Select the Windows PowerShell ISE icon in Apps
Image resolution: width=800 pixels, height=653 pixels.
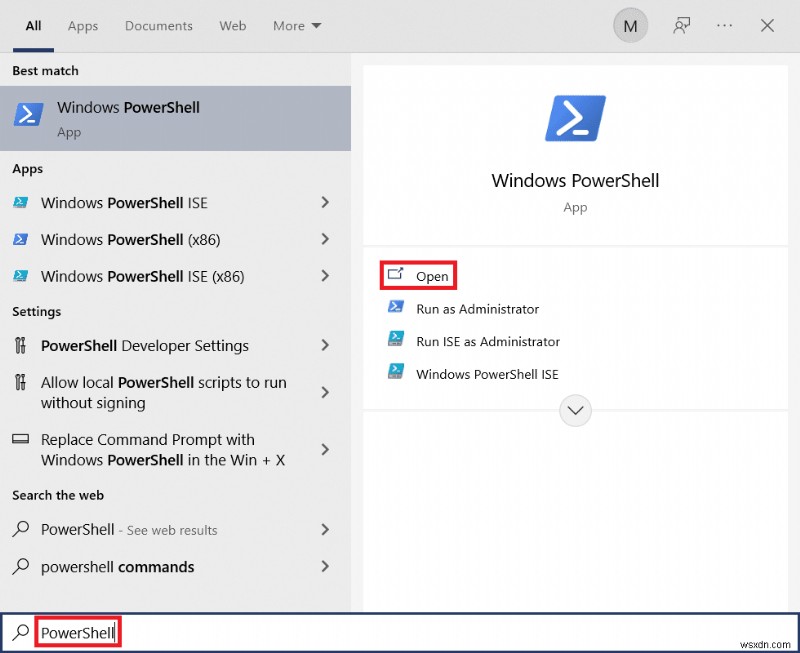[x=22, y=203]
